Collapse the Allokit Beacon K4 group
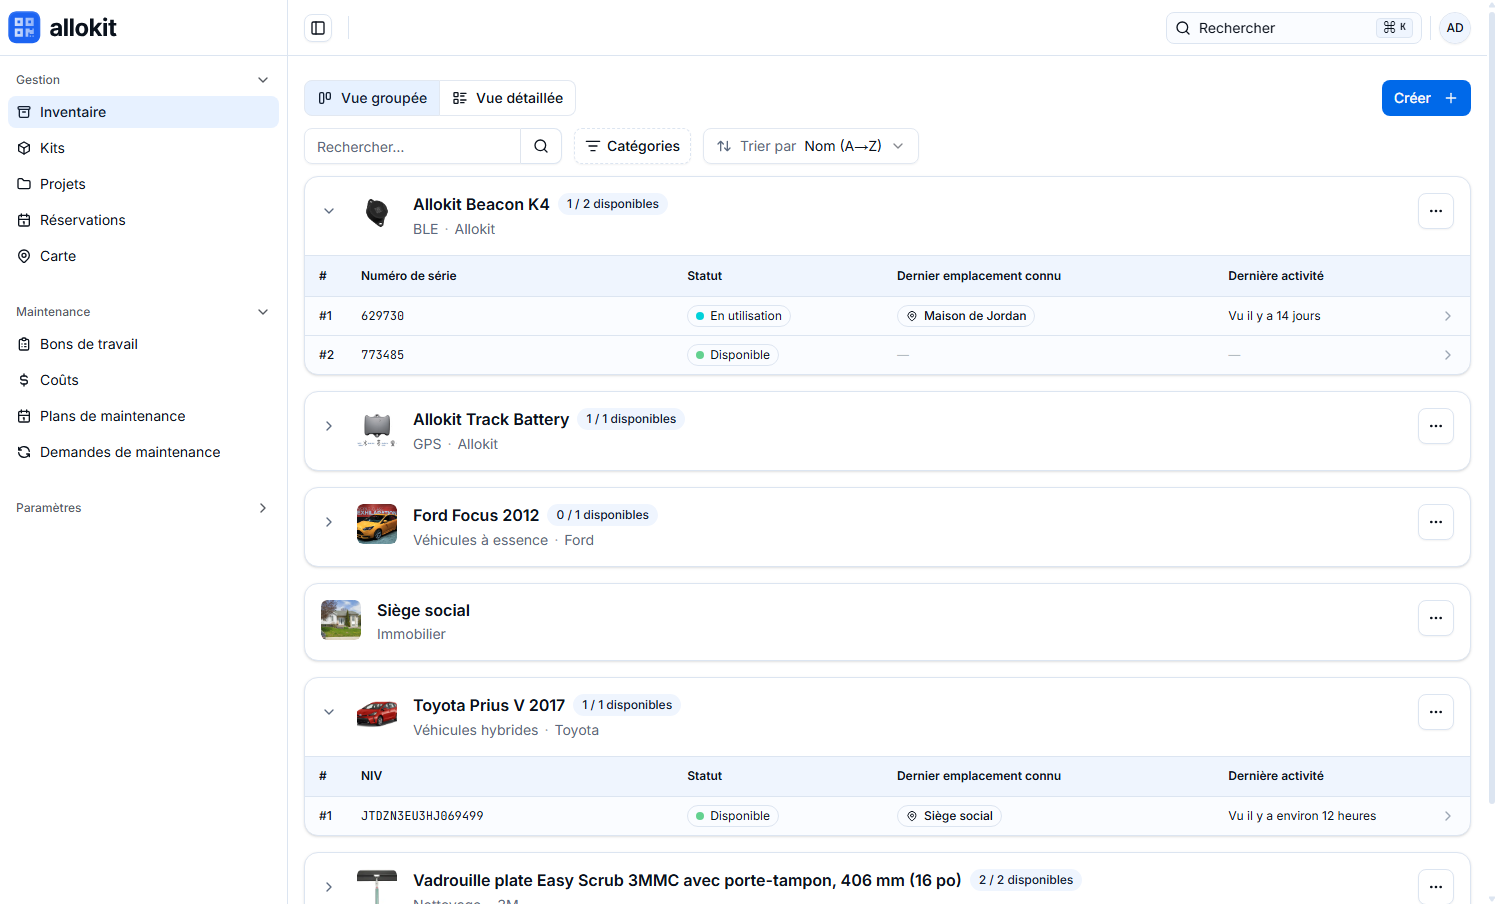This screenshot has height=904, width=1497. 329,211
